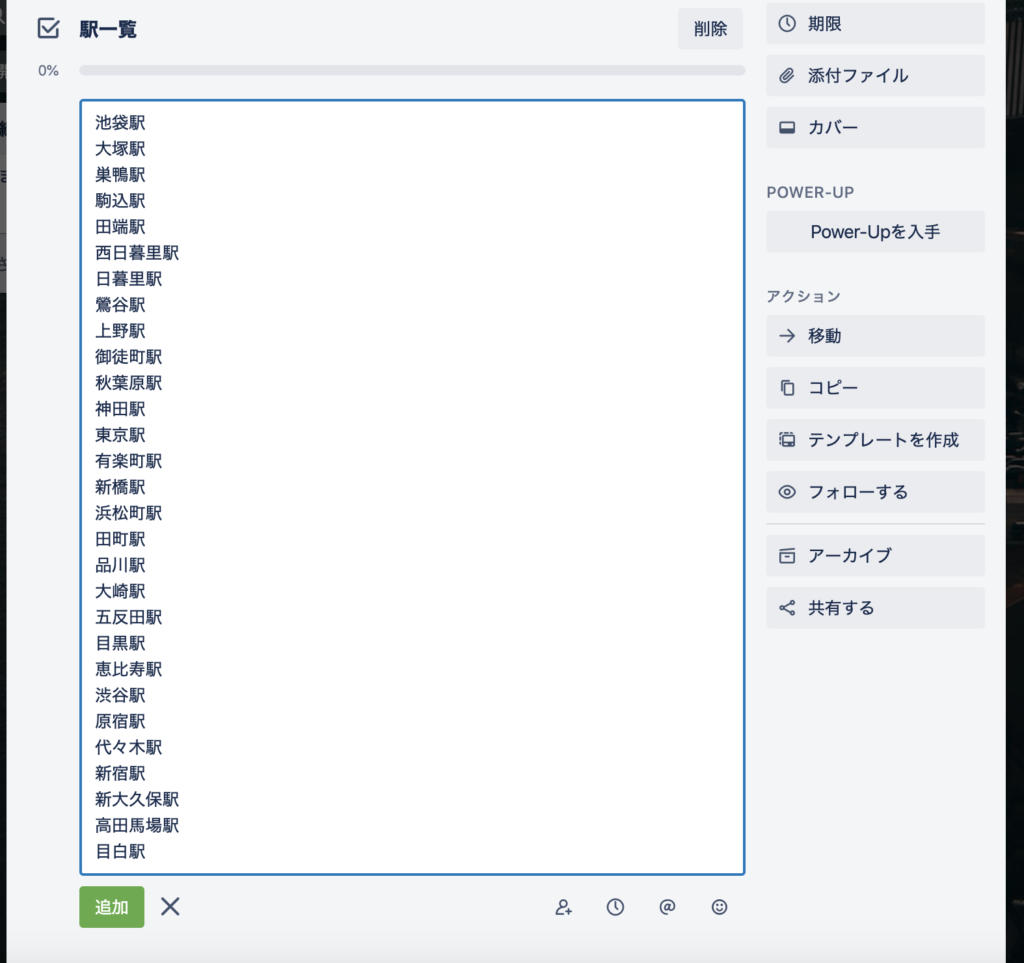The height and width of the screenshot is (963, 1024).
Task: Click the 新宿駅 line
Action: point(120,774)
